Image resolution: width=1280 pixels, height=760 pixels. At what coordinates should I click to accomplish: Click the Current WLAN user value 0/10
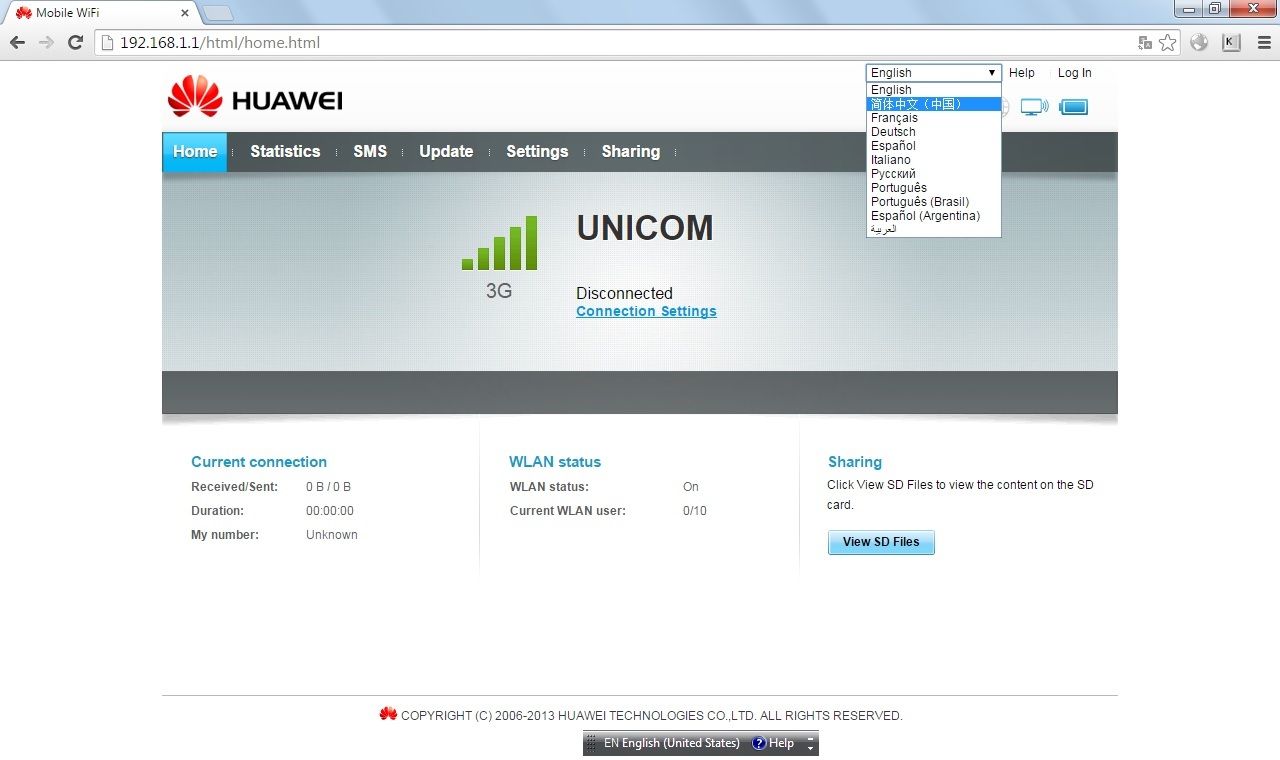(x=695, y=511)
